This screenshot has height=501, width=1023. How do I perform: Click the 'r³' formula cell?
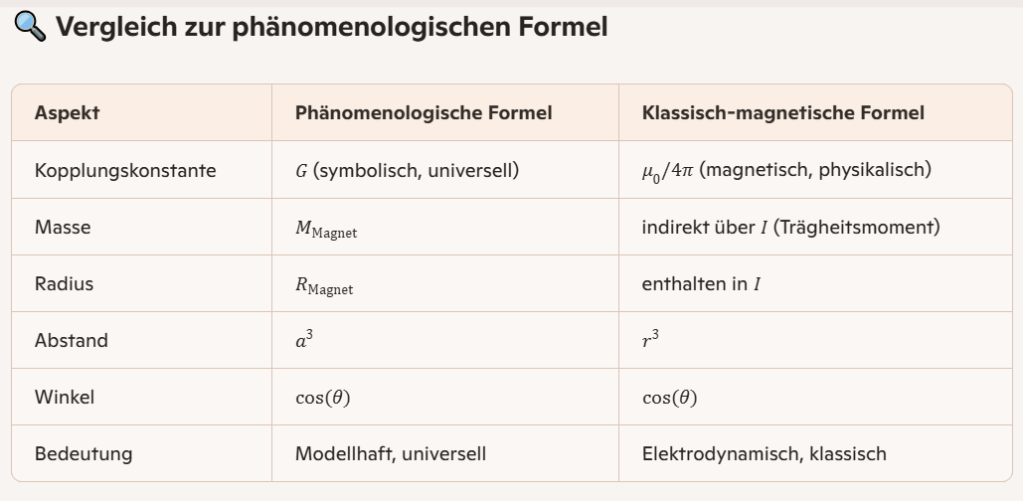coord(651,340)
